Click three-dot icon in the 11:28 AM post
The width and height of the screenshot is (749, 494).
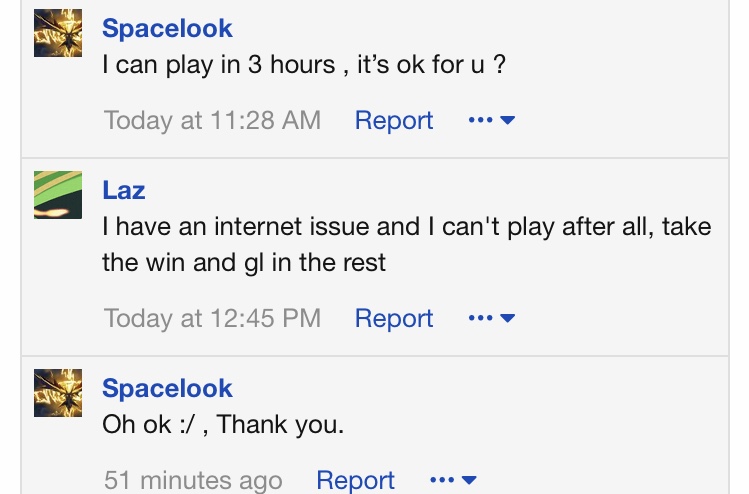(x=481, y=119)
